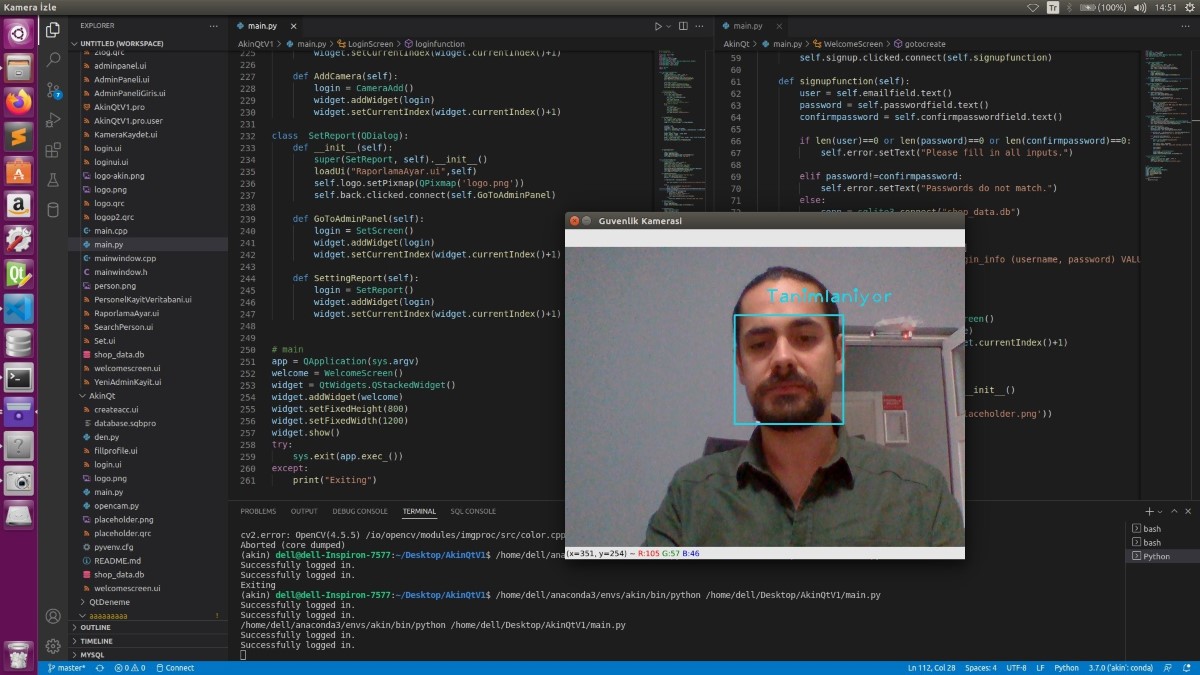The width and height of the screenshot is (1200, 675).
Task: Split the left editor group
Action: (683, 26)
